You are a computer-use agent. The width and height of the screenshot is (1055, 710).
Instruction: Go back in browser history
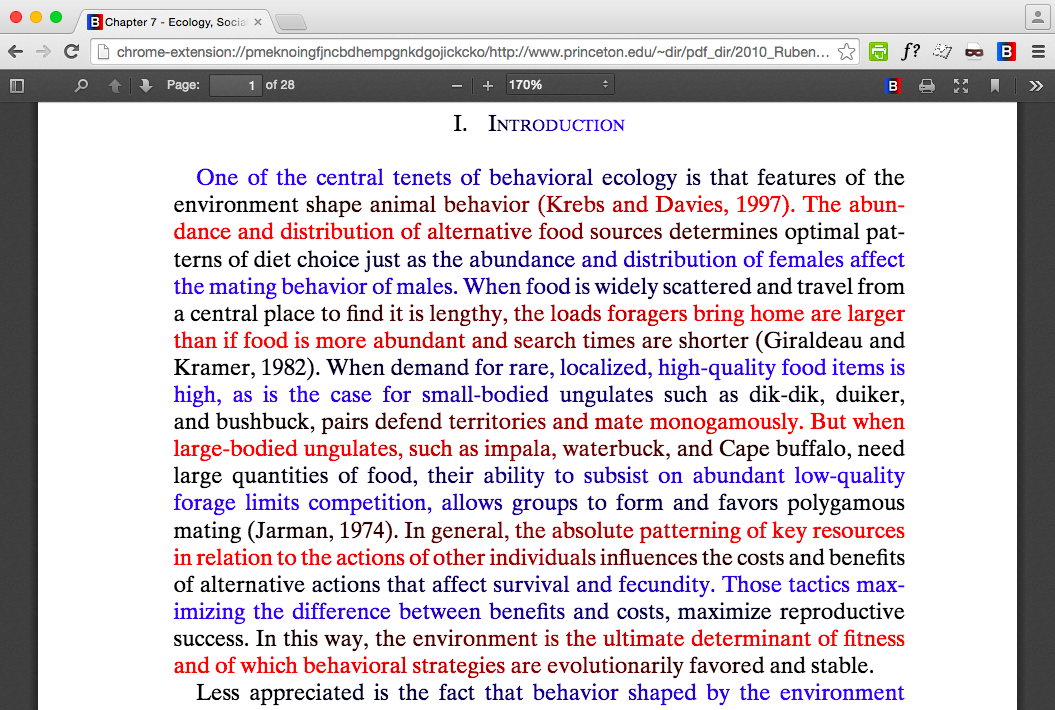click(x=15, y=52)
